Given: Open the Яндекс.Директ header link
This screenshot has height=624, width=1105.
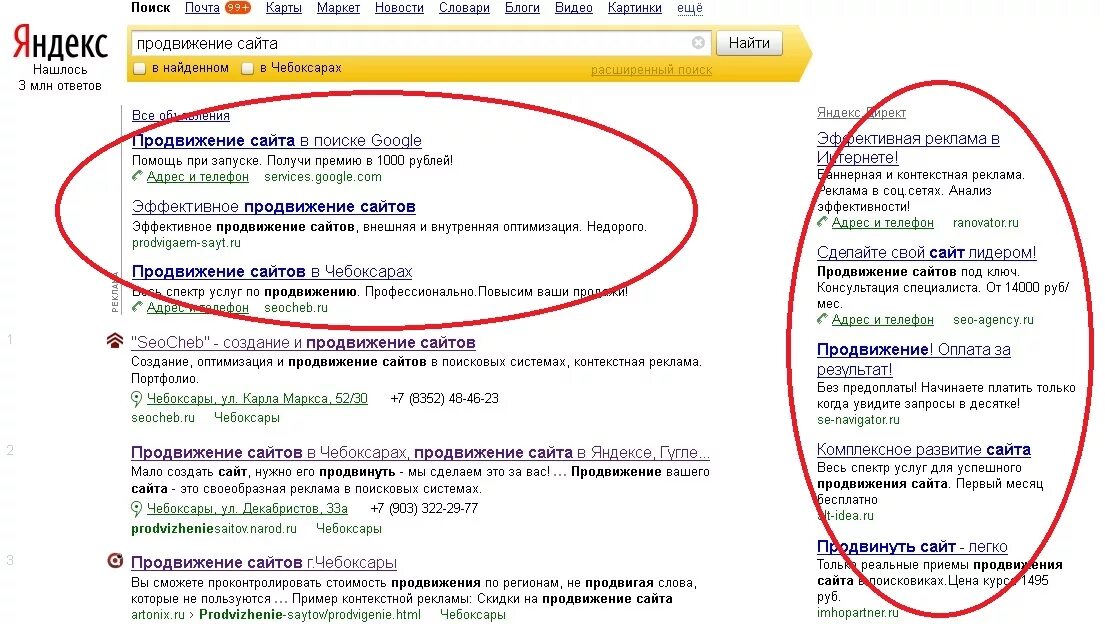Looking at the screenshot, I should [861, 112].
